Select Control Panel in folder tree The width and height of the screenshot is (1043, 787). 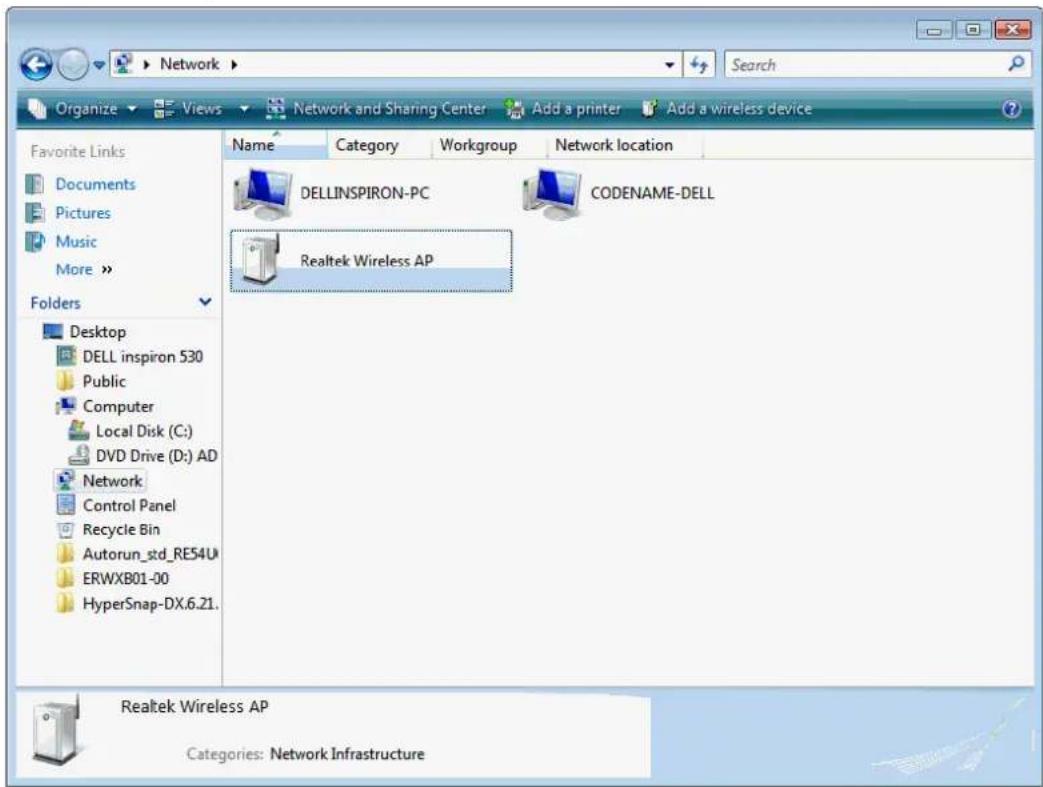[x=129, y=506]
